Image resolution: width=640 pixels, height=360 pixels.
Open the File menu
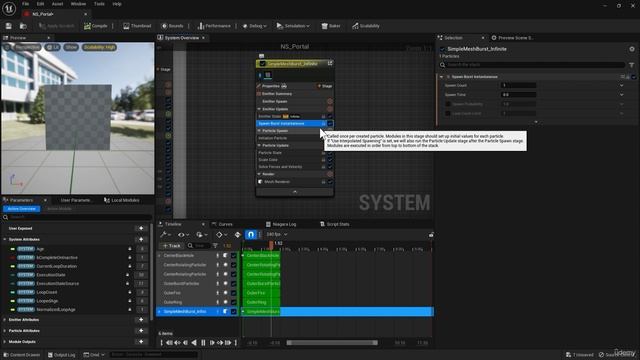click(x=25, y=4)
